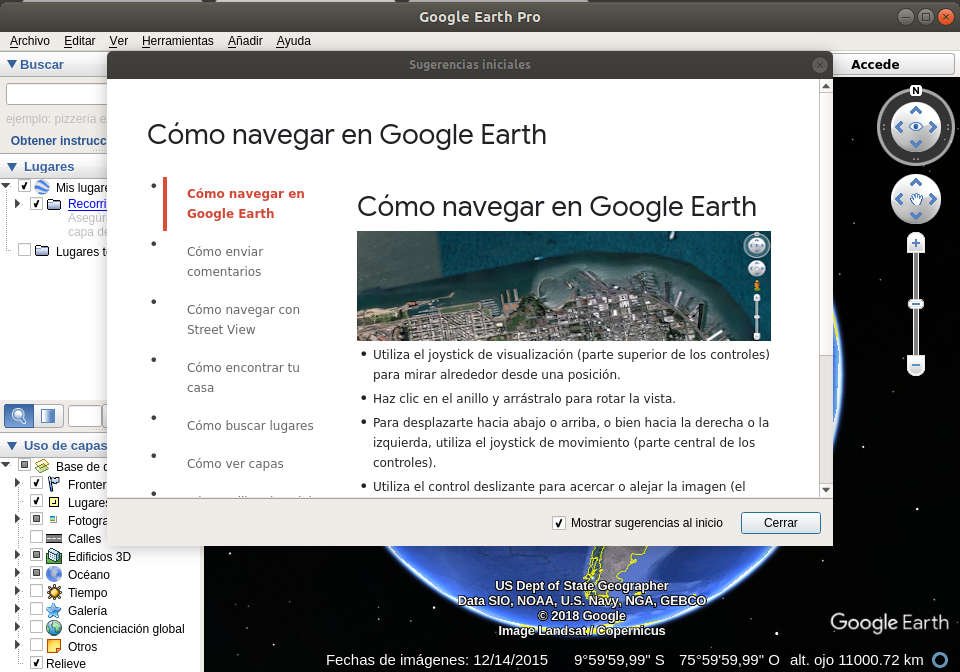The image size is (960, 672).
Task: Uncheck the Fronteras layer checkbox
Action: coord(37,483)
